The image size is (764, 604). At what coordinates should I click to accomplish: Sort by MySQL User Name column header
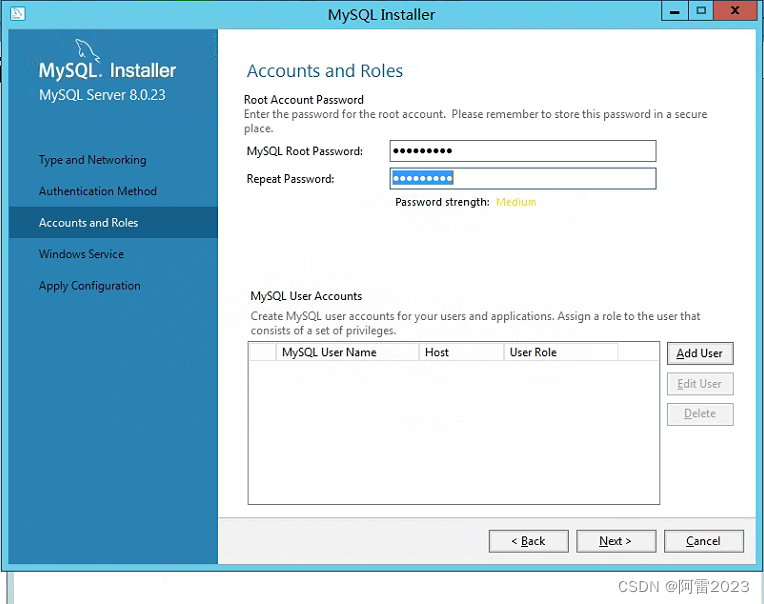point(347,352)
